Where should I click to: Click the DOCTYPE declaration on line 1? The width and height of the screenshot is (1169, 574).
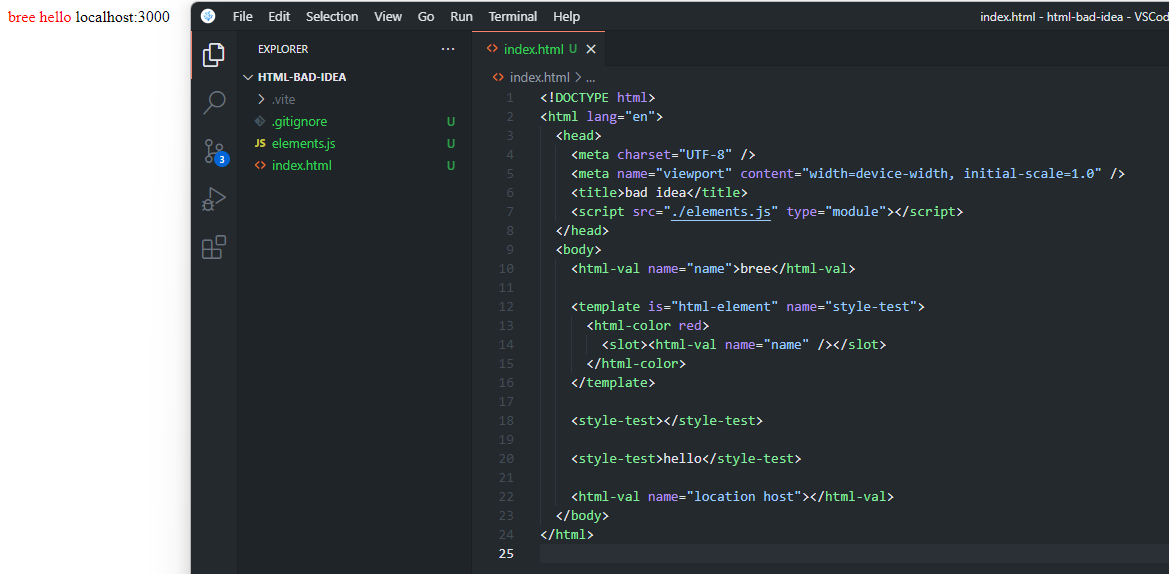[598, 98]
